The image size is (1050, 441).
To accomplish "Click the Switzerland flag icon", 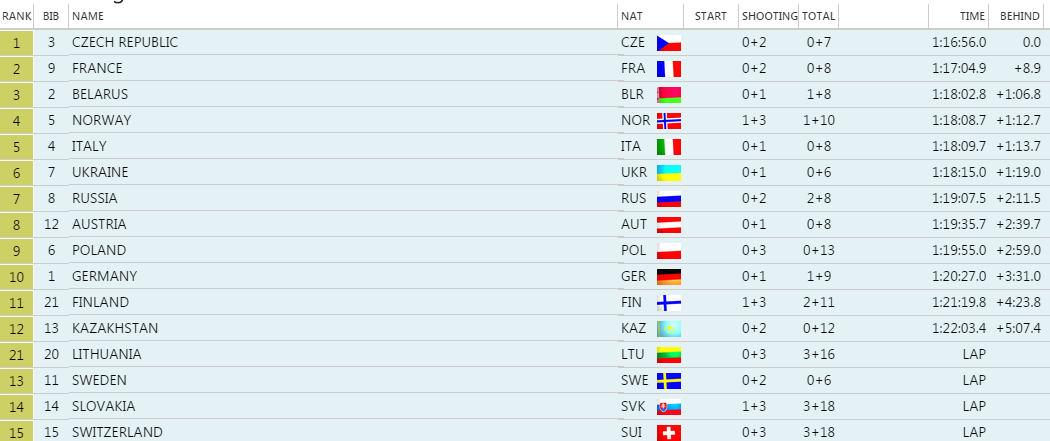I will (x=668, y=433).
